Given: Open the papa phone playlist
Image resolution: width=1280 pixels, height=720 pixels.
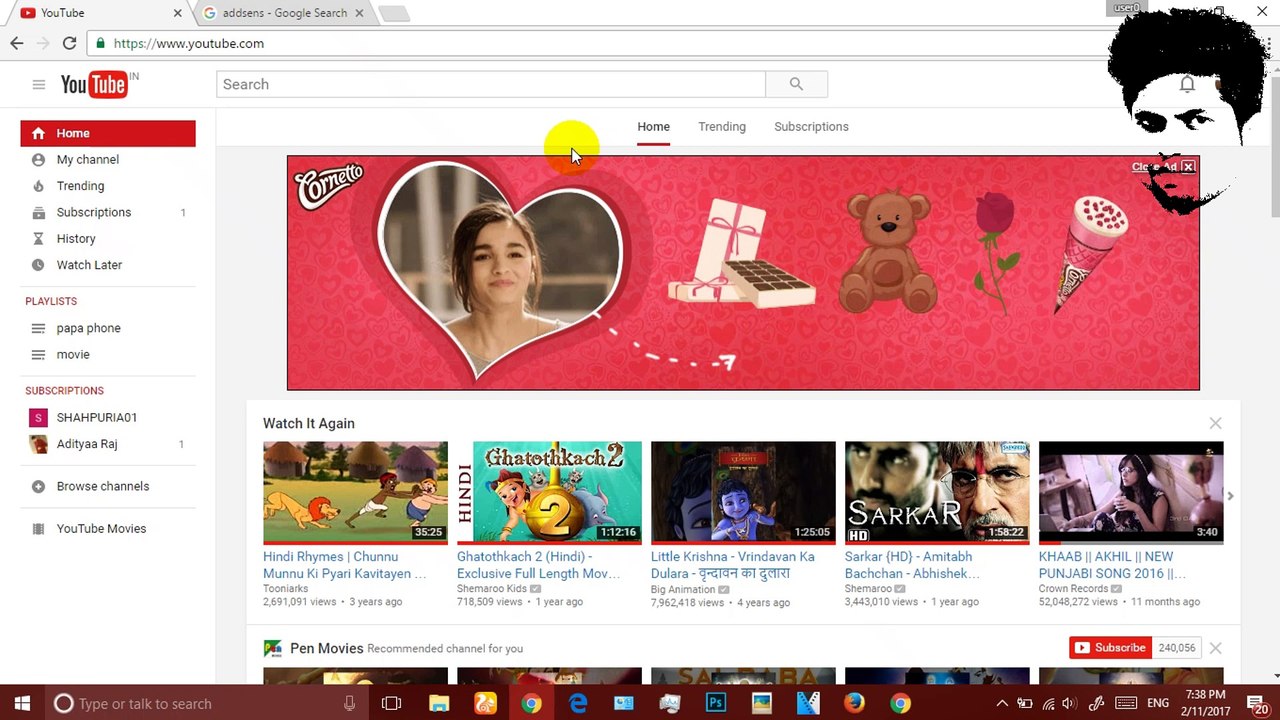Looking at the screenshot, I should click(88, 328).
